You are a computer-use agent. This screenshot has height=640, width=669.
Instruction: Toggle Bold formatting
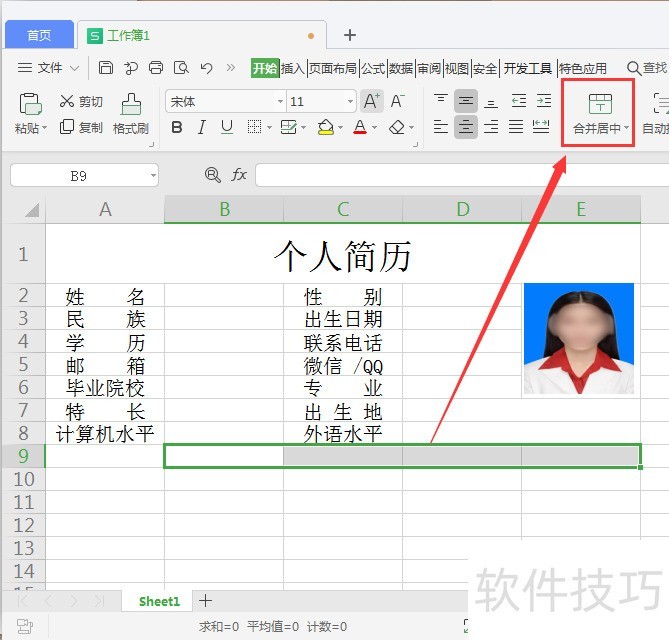(177, 127)
